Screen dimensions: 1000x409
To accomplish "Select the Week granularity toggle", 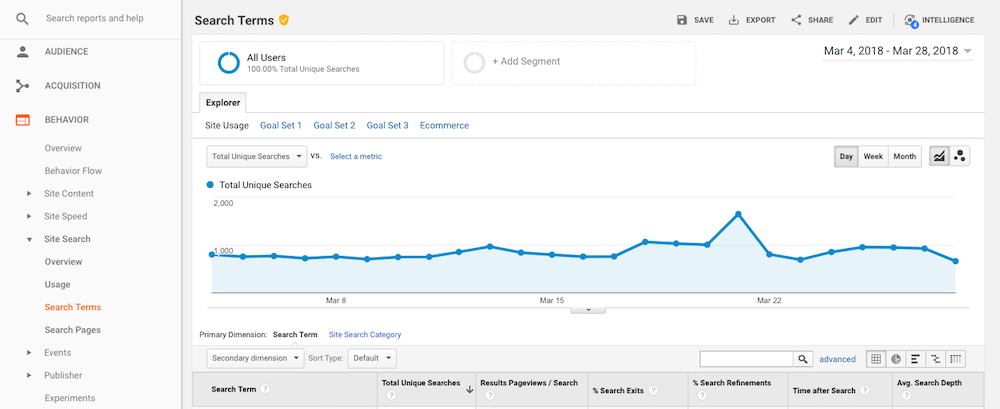I will 873,156.
